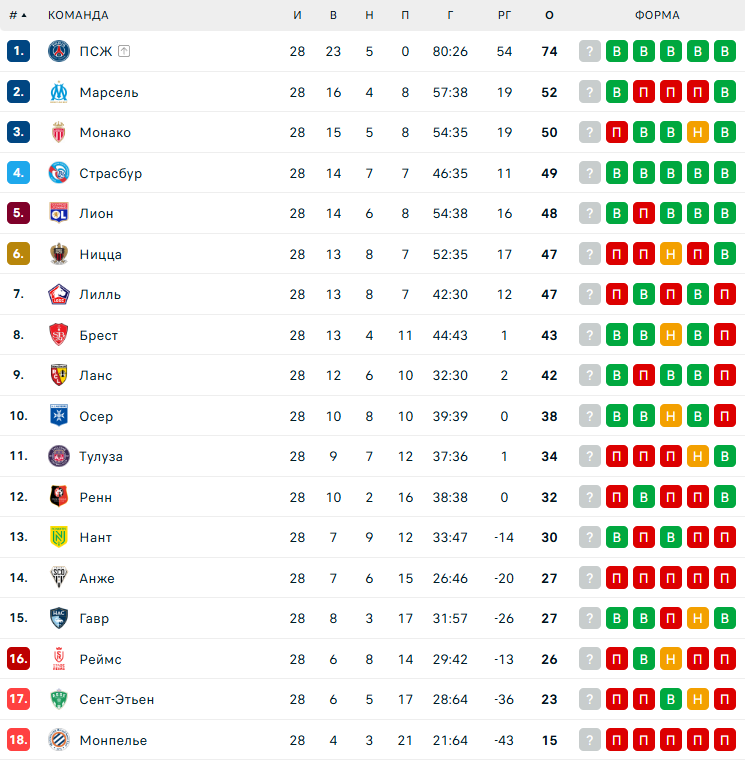Click the Nantes club logo
Image resolution: width=745 pixels, height=760 pixels.
[58, 537]
